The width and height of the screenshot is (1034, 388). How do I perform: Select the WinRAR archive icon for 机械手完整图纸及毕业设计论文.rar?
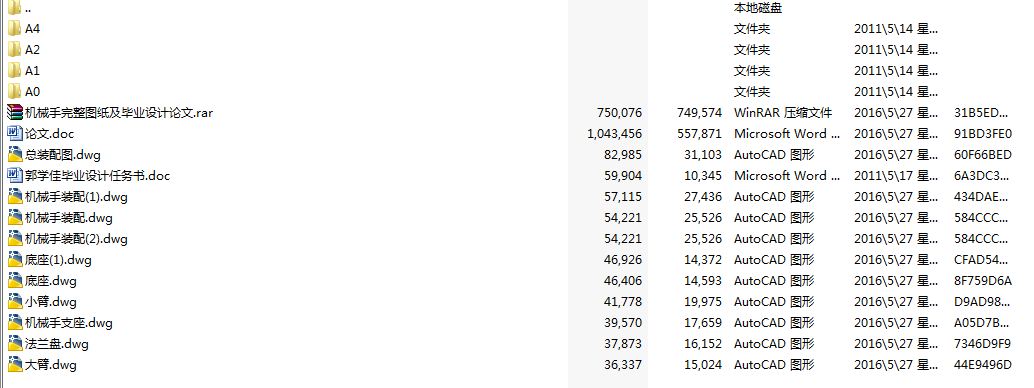point(15,112)
